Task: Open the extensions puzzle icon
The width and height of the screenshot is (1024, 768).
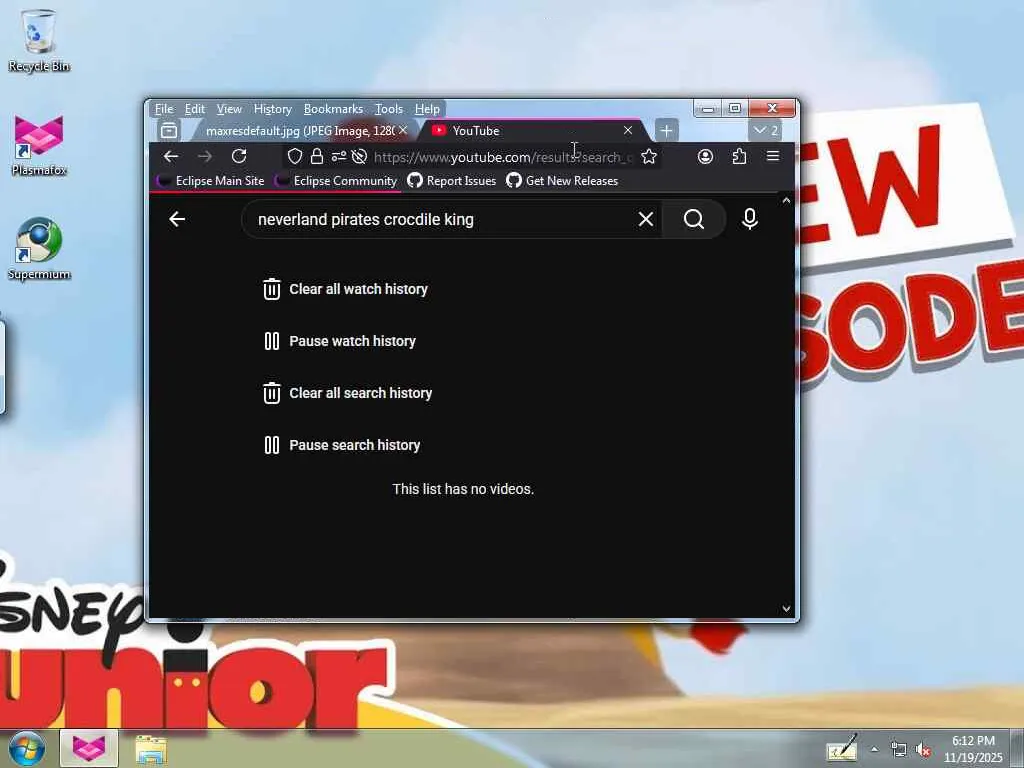Action: [739, 157]
